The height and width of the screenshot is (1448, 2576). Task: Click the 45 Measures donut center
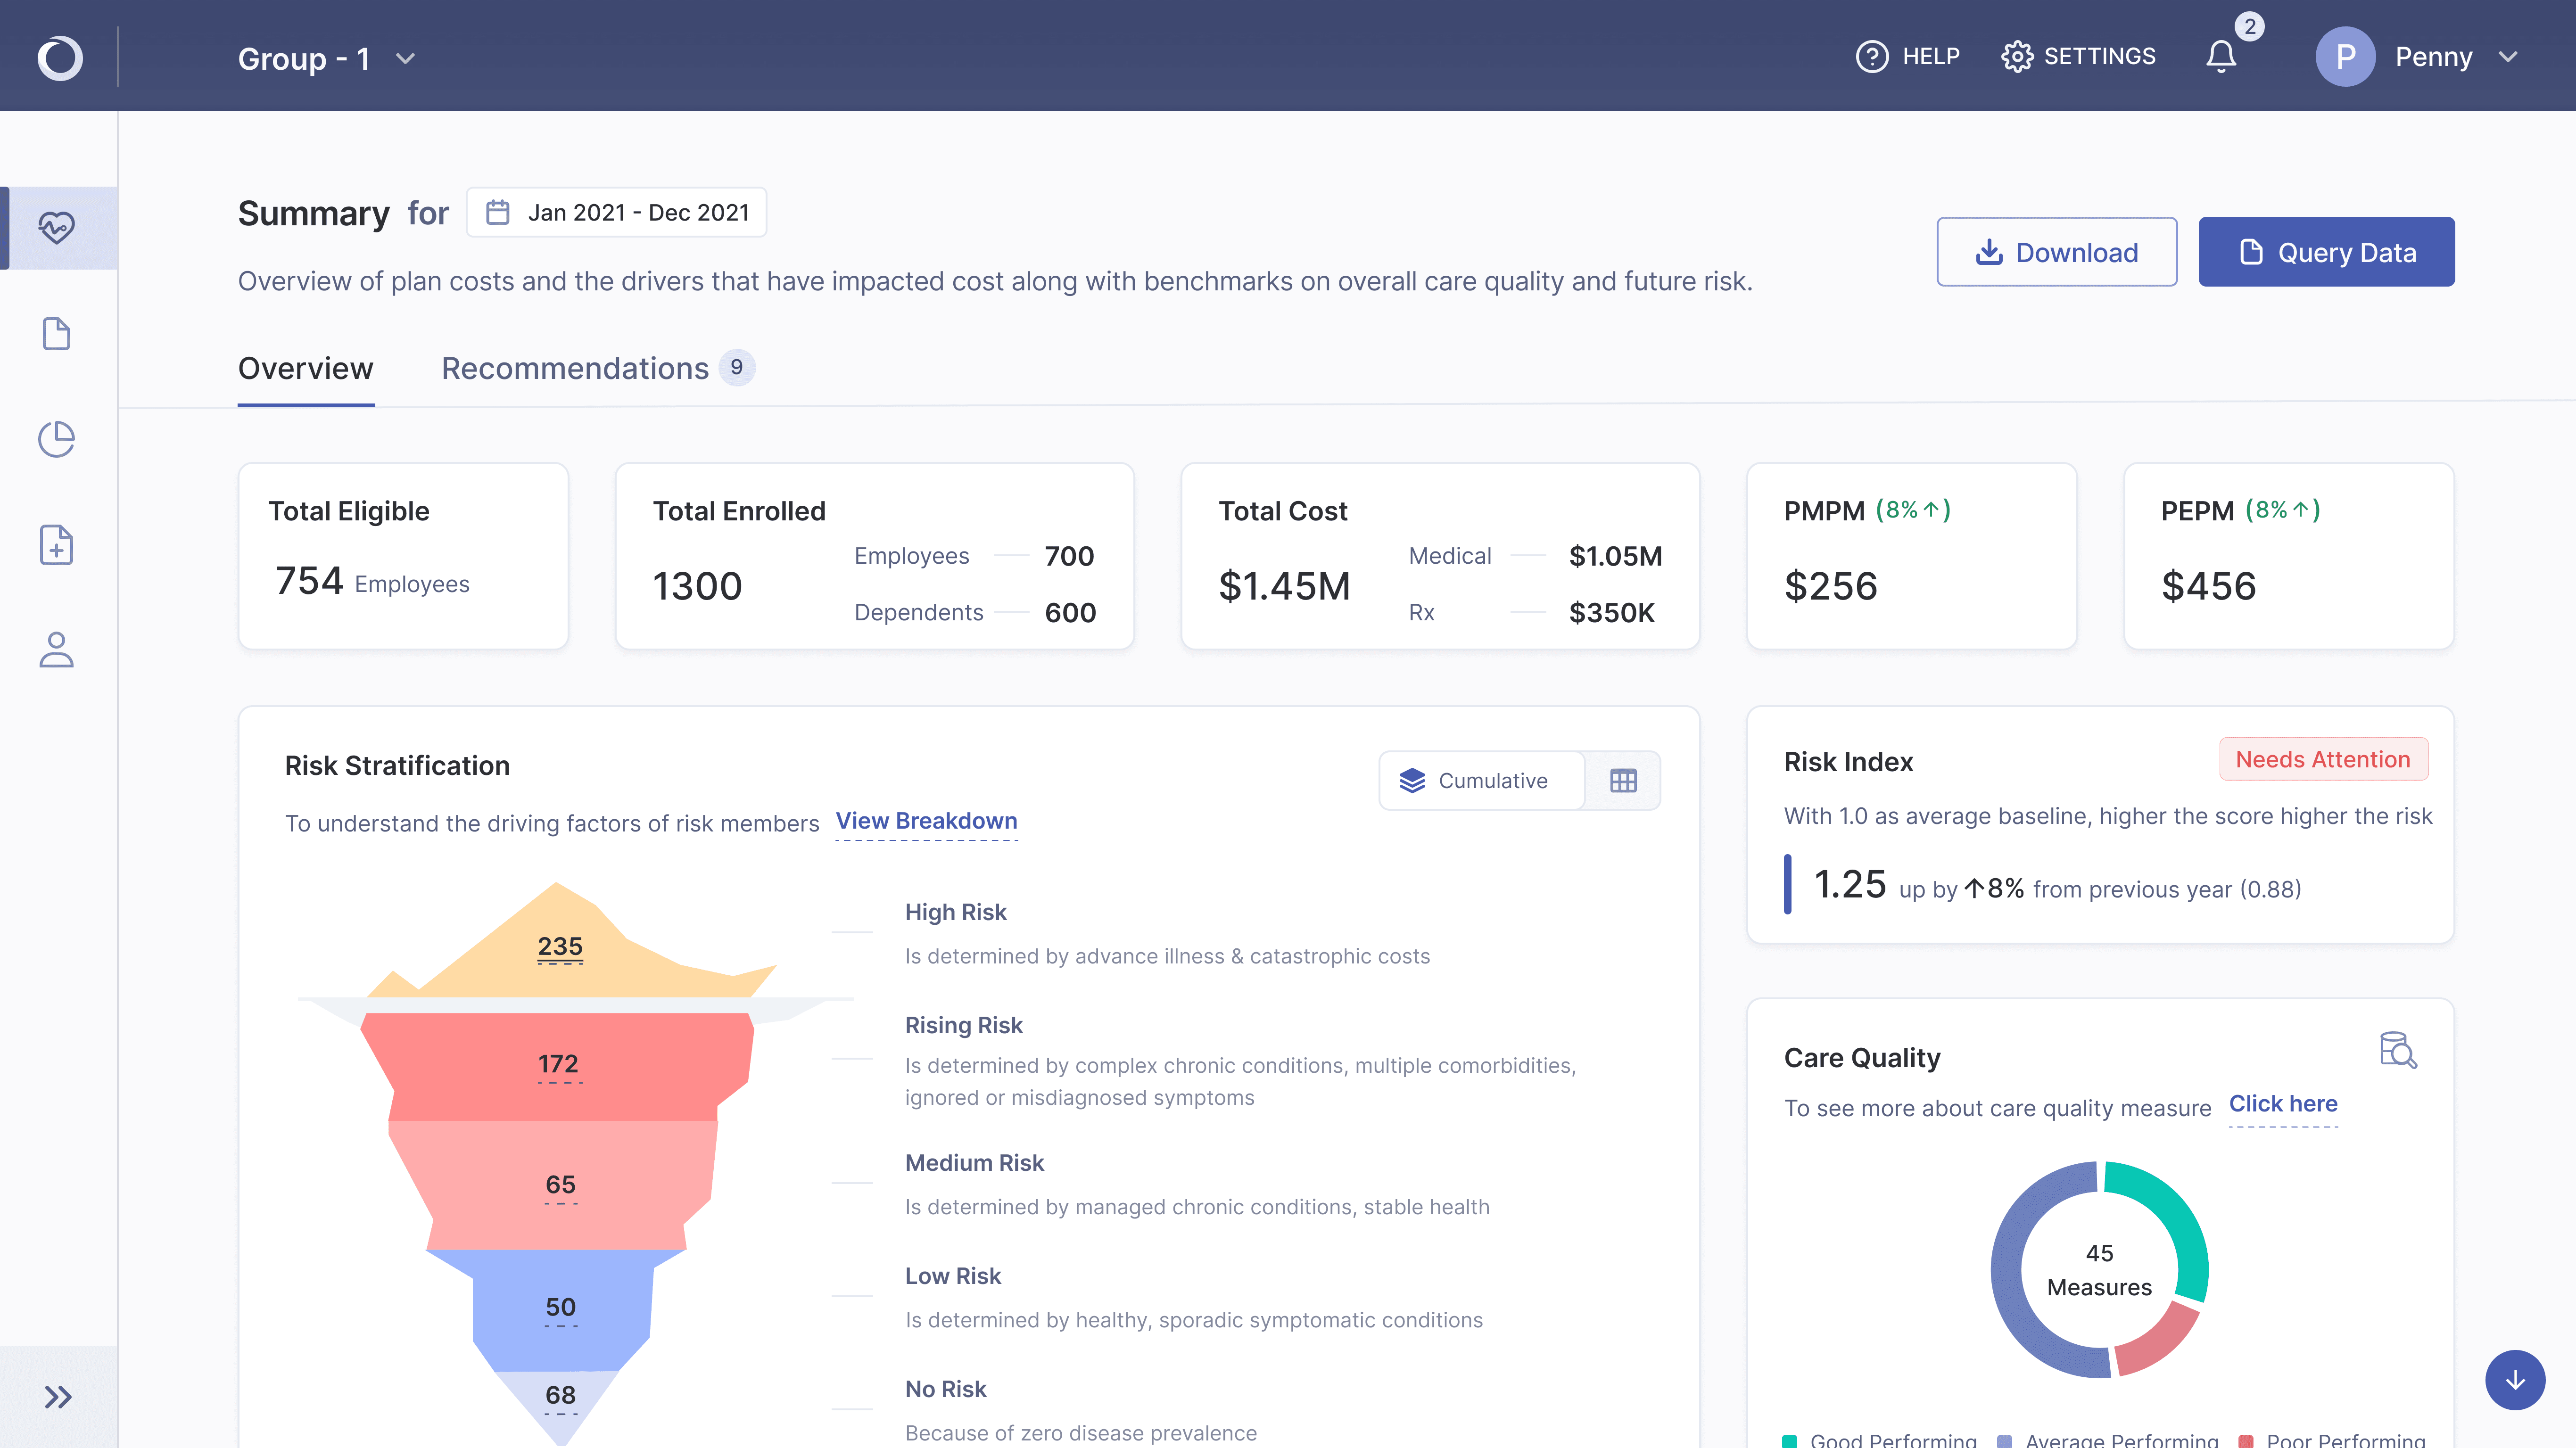coord(2099,1270)
